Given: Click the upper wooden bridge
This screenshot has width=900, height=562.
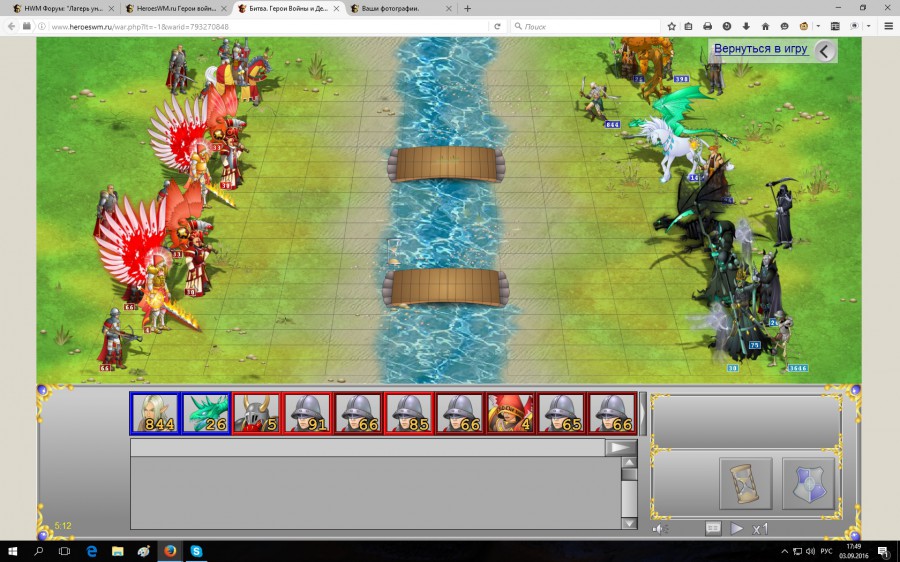Looking at the screenshot, I should click(x=446, y=164).
